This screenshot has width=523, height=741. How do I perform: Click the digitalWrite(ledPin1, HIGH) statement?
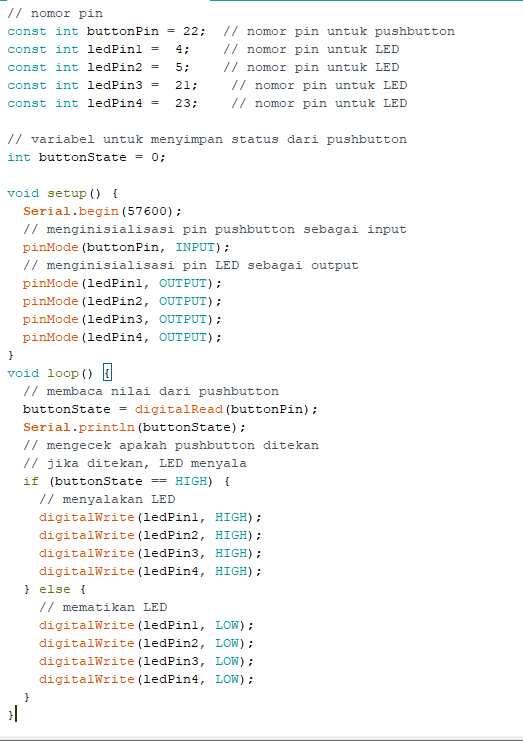150,517
